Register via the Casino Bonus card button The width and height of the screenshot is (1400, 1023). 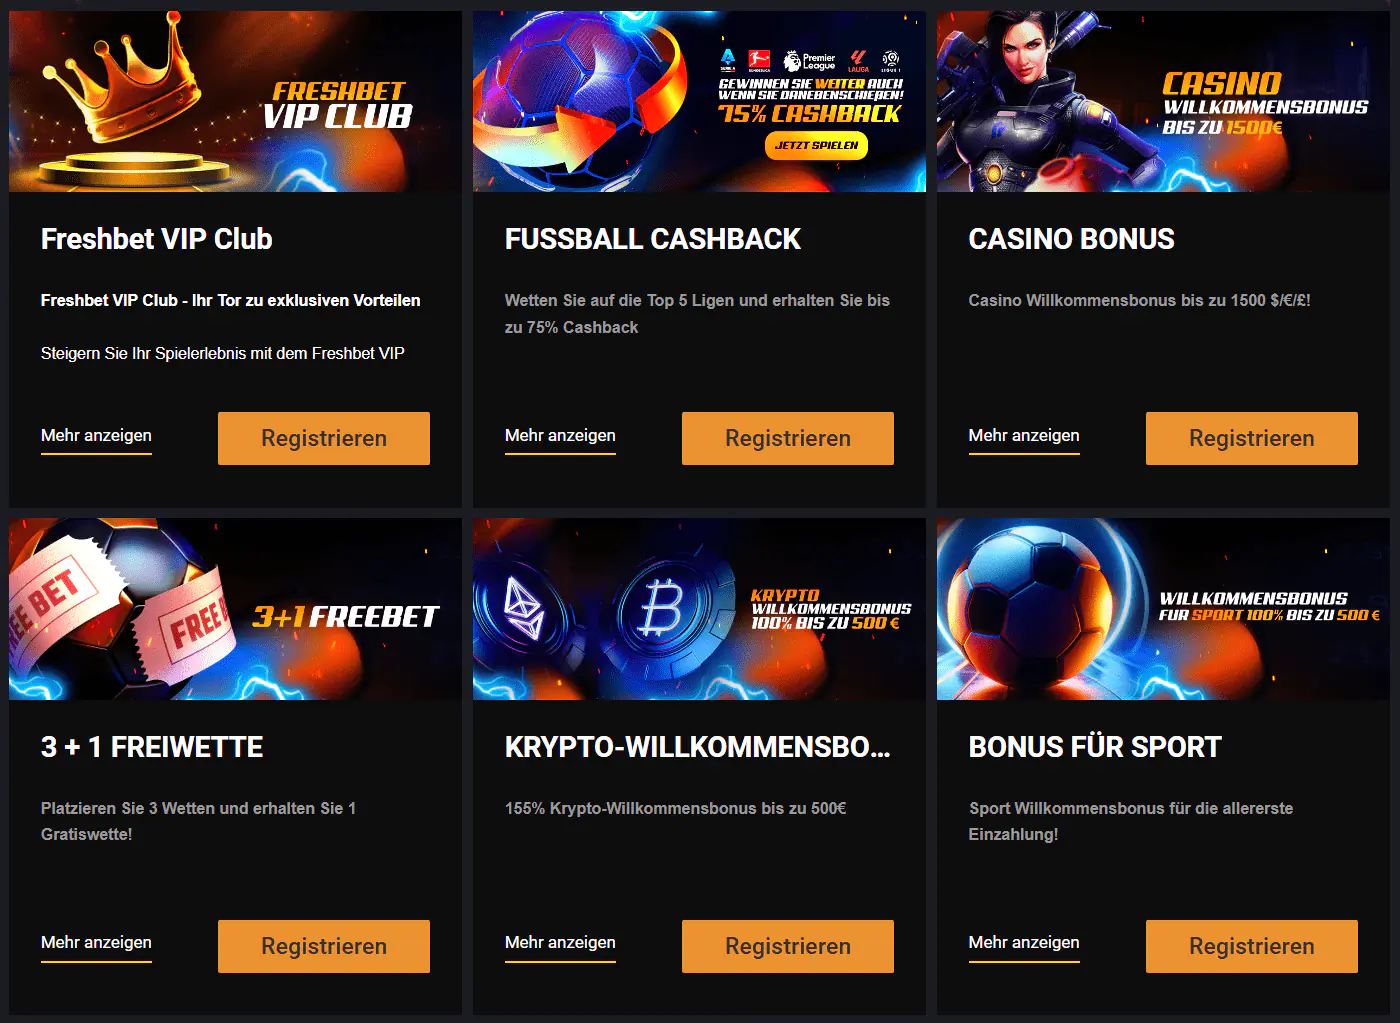coord(1252,438)
